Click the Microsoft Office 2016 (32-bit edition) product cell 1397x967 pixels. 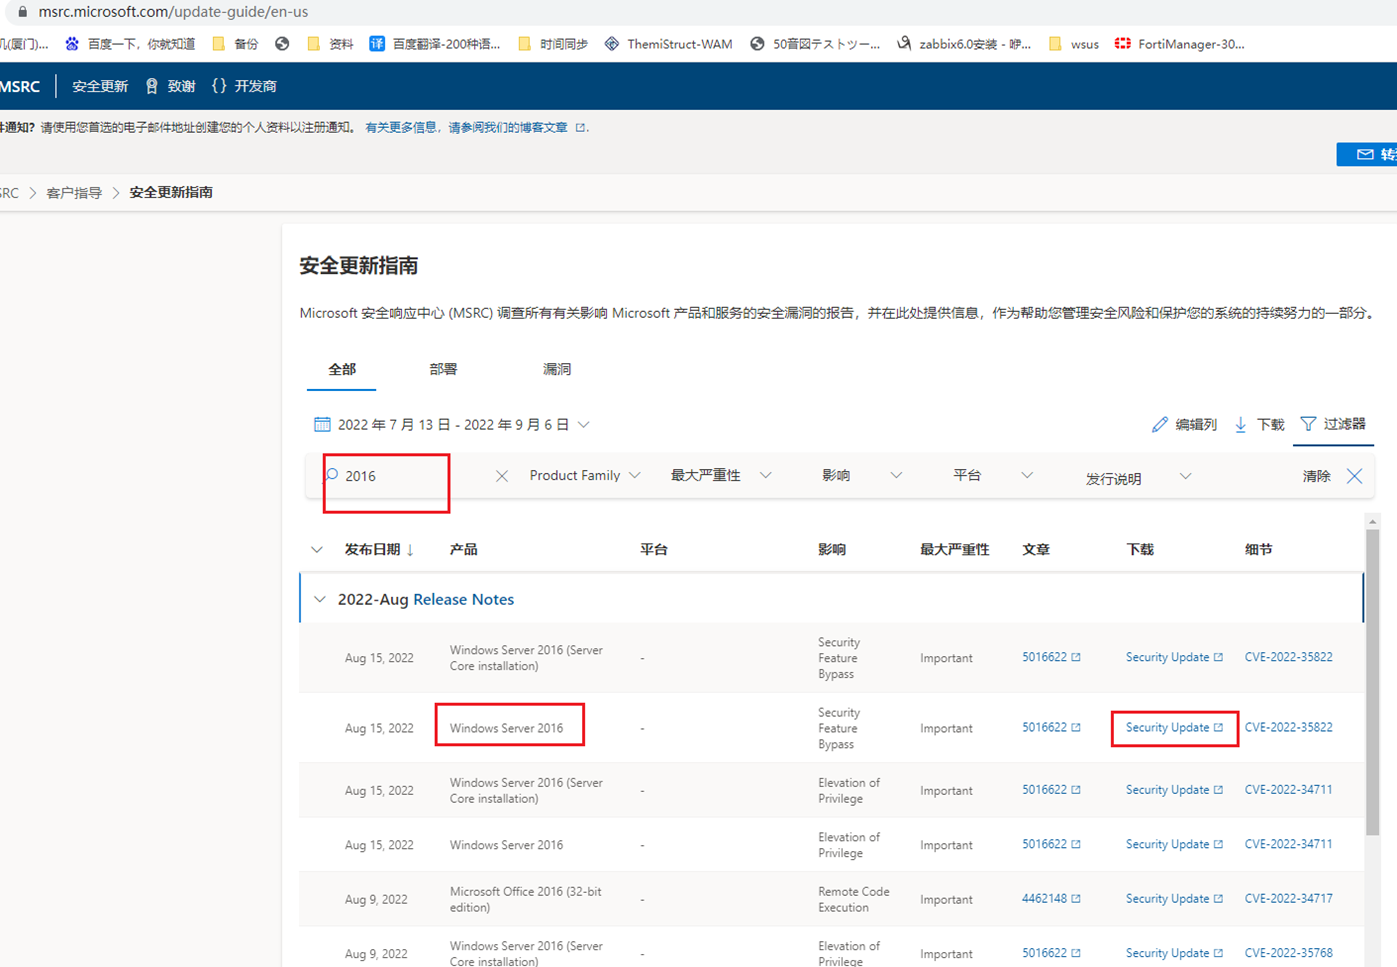click(526, 899)
